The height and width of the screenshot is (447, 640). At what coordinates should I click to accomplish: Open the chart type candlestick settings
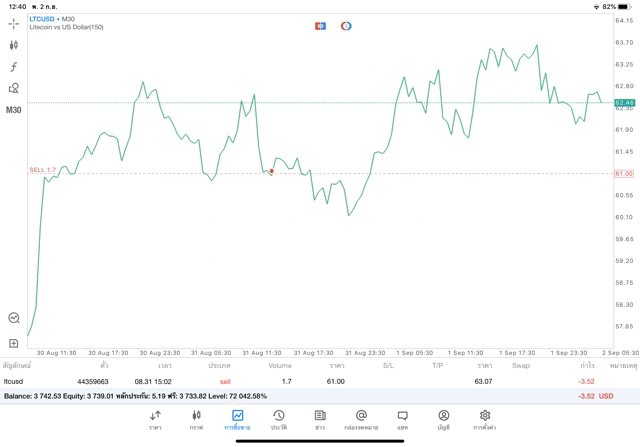point(14,45)
